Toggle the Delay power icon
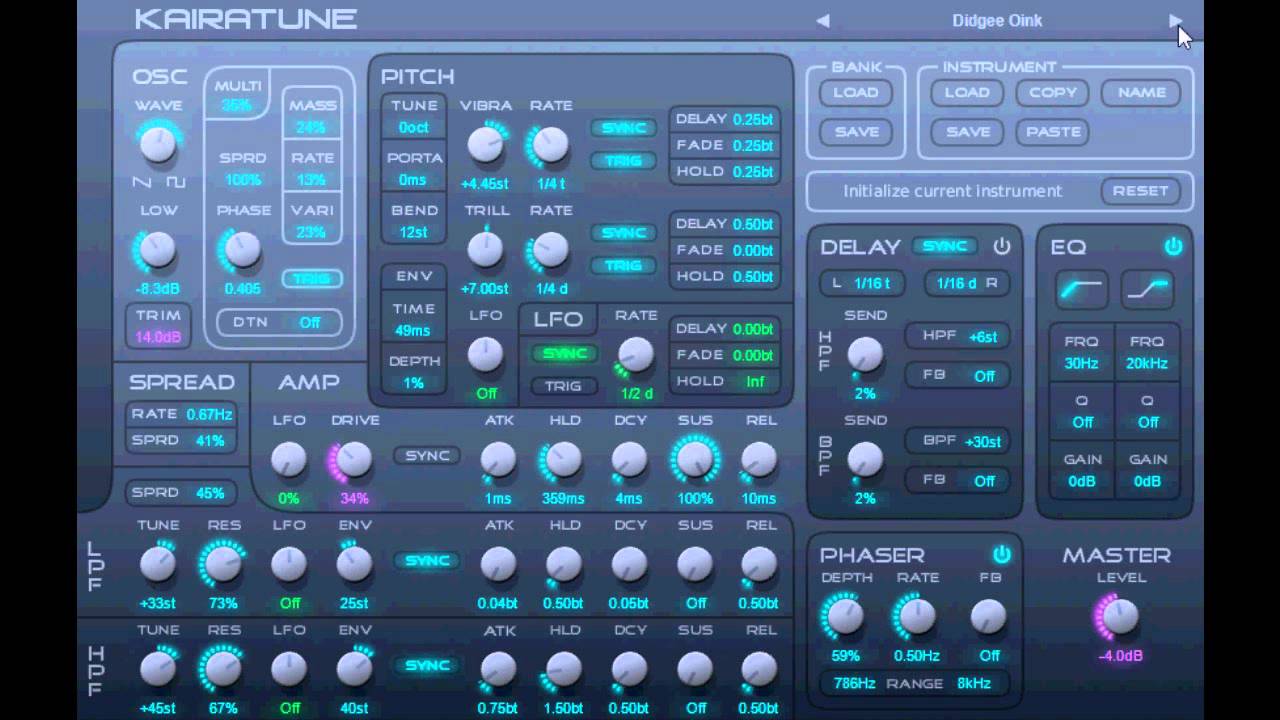 (x=1002, y=246)
